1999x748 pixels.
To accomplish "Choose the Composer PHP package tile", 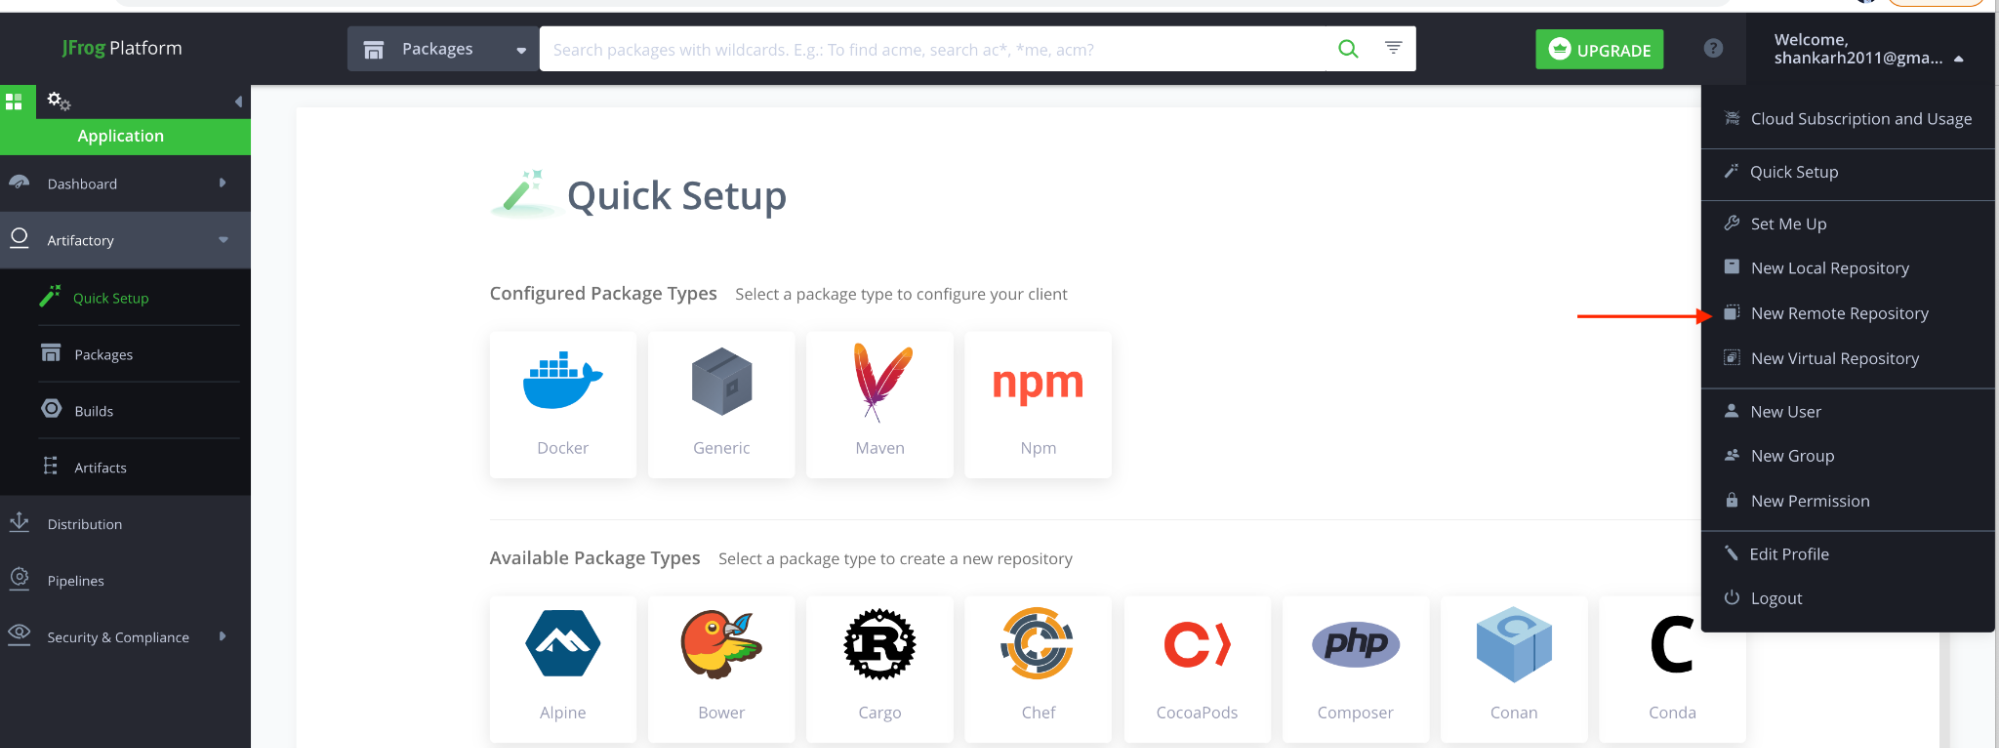I will point(1354,668).
